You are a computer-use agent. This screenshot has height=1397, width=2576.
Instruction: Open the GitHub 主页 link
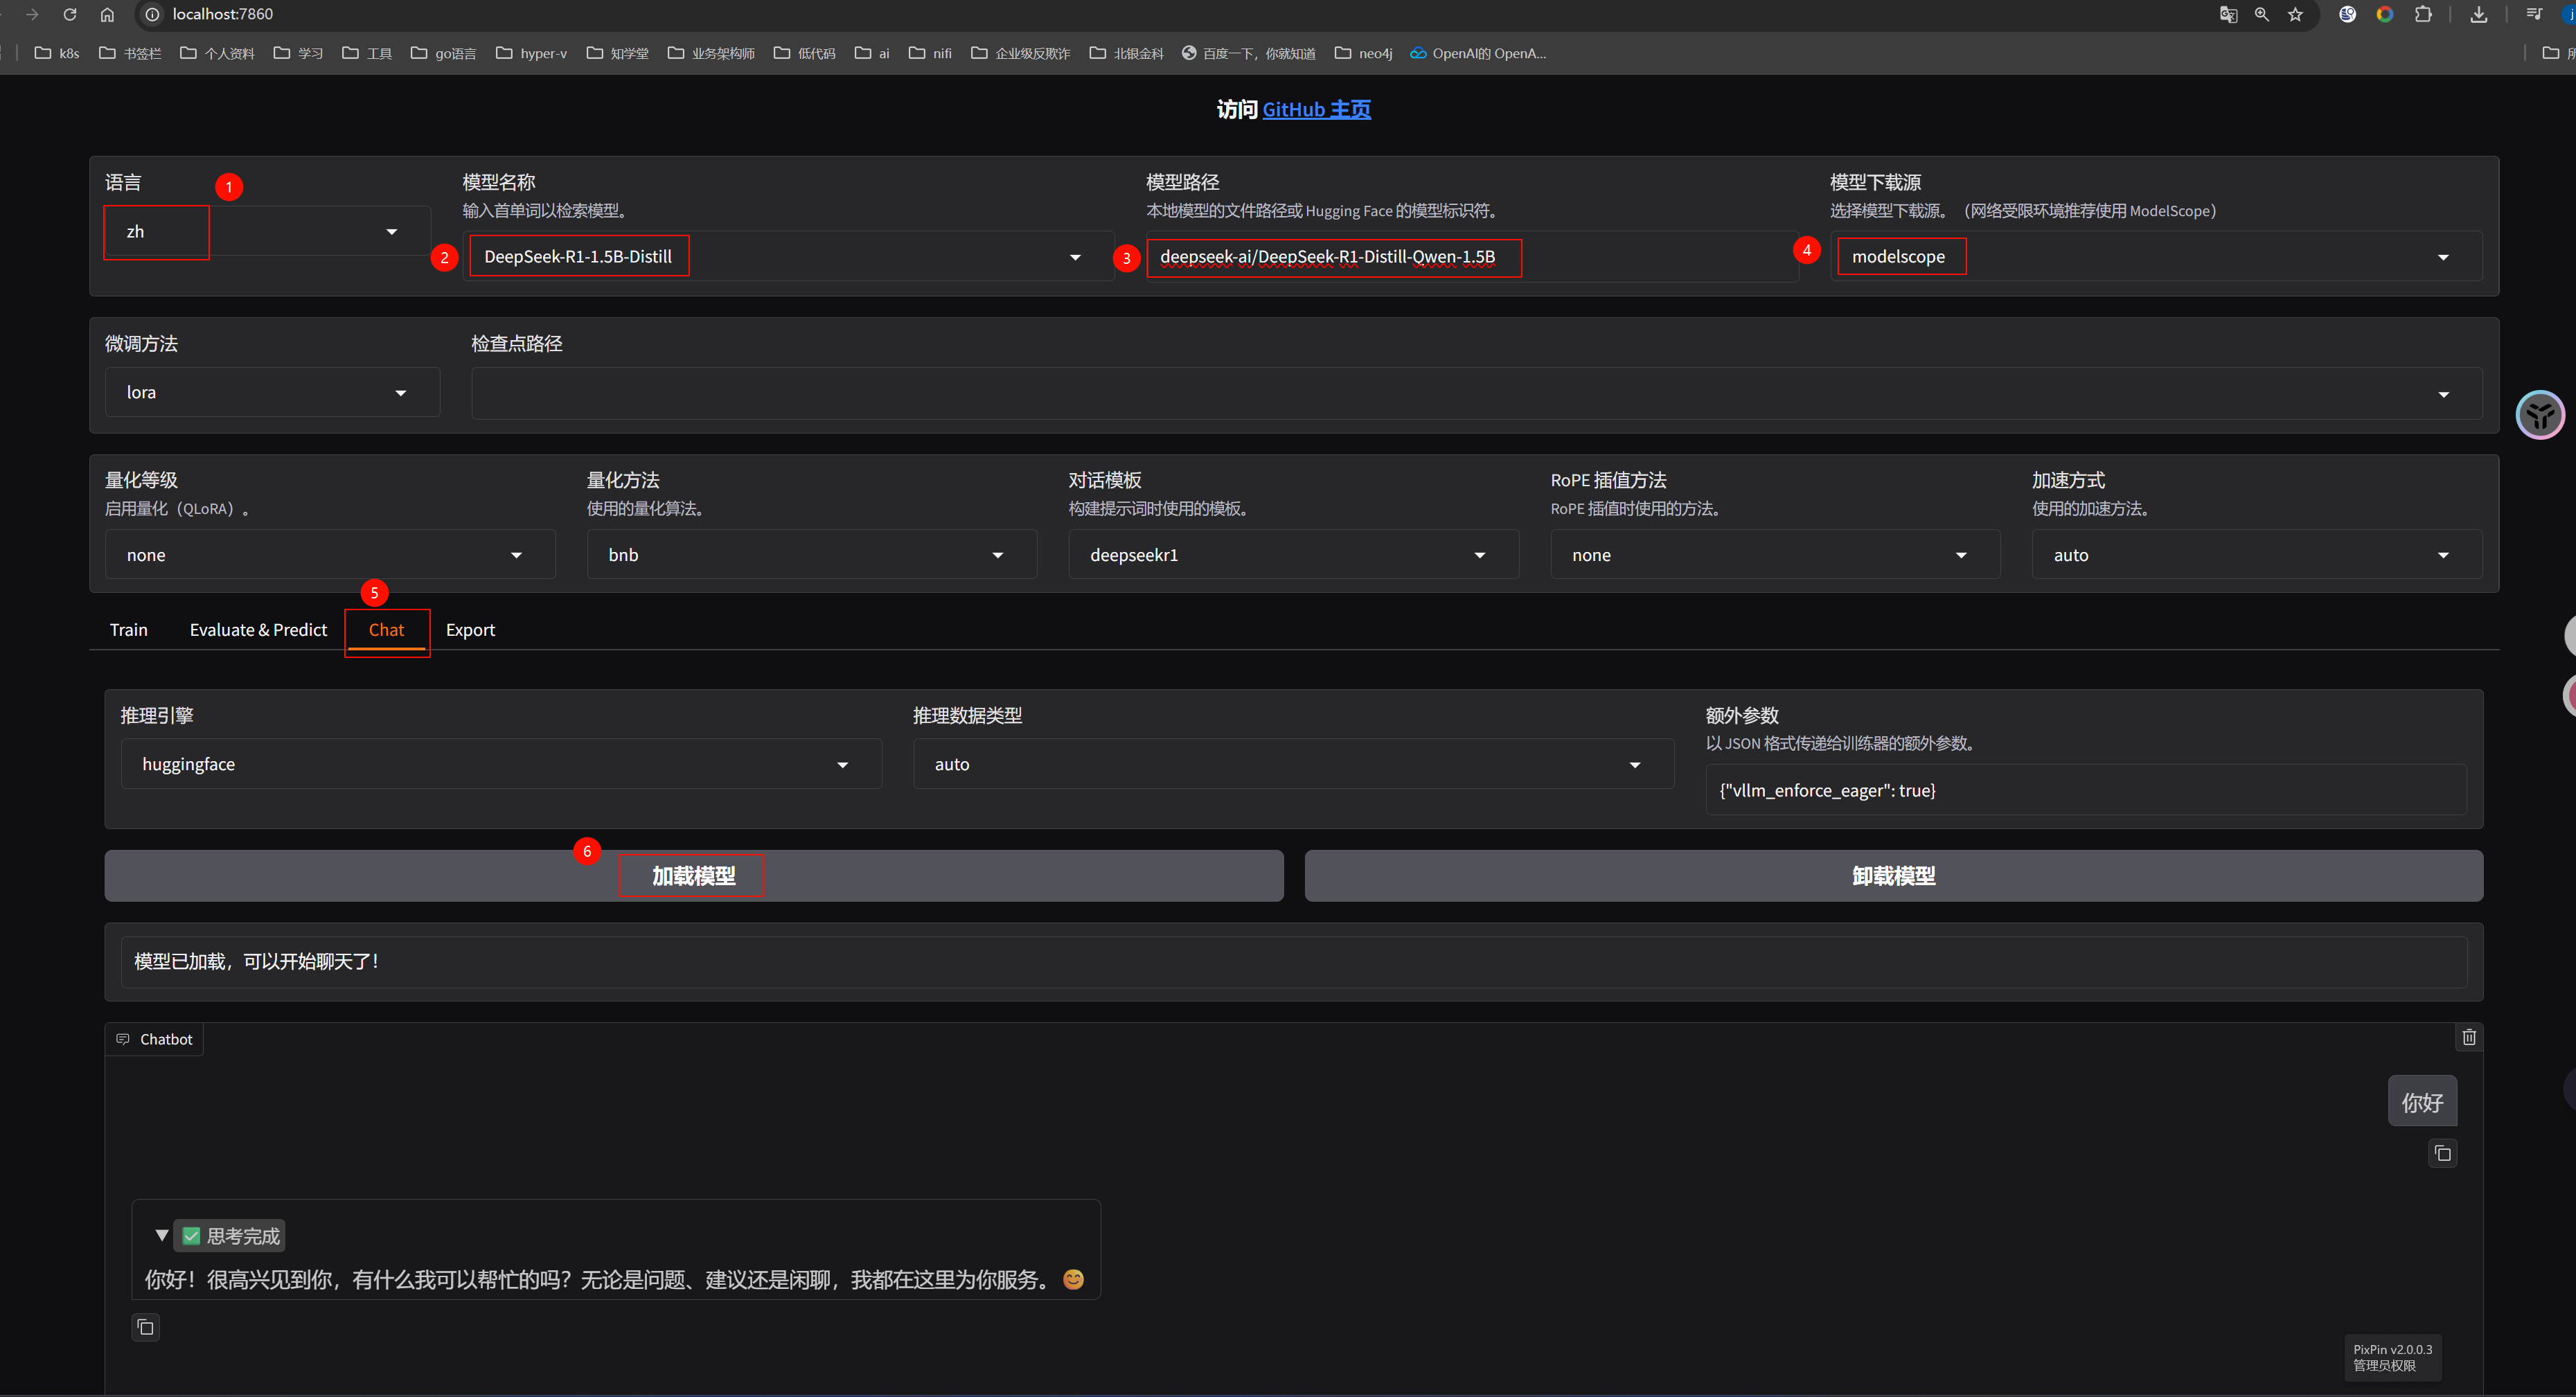(x=1316, y=110)
